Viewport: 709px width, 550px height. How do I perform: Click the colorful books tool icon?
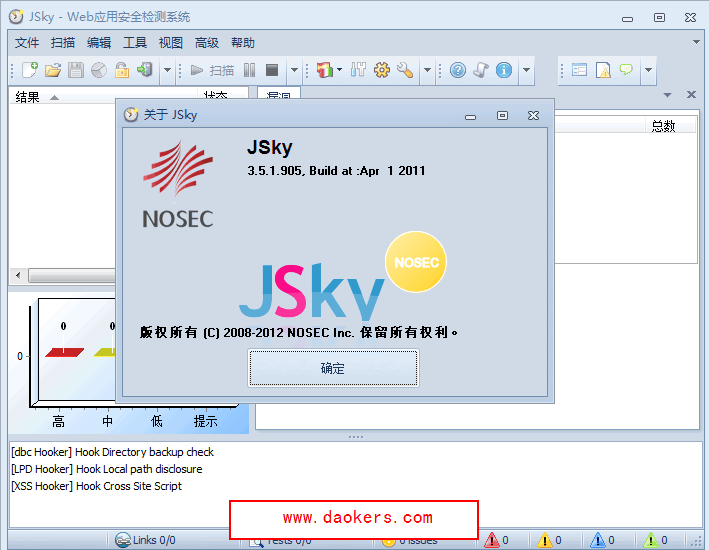325,70
